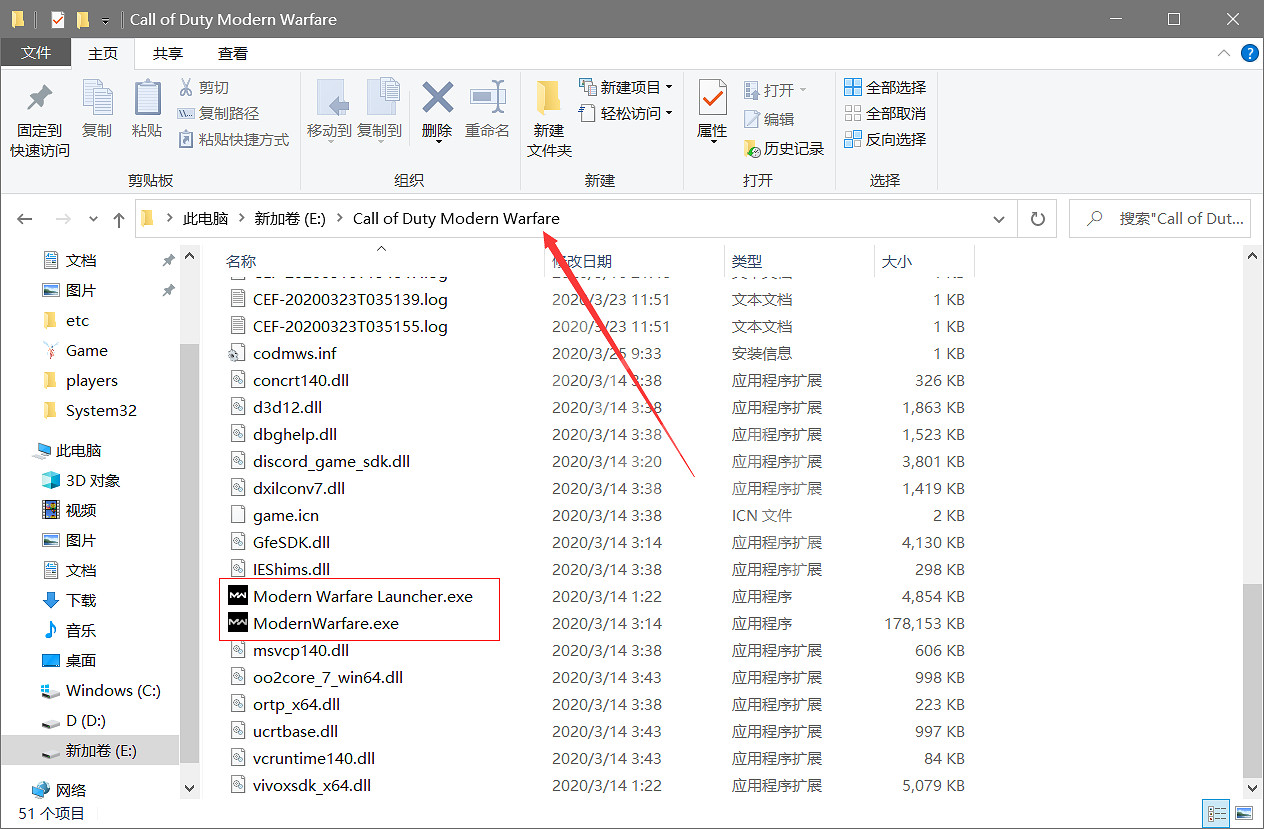Open the 属性 properties icon
This screenshot has height=829, width=1264.
coord(712,99)
